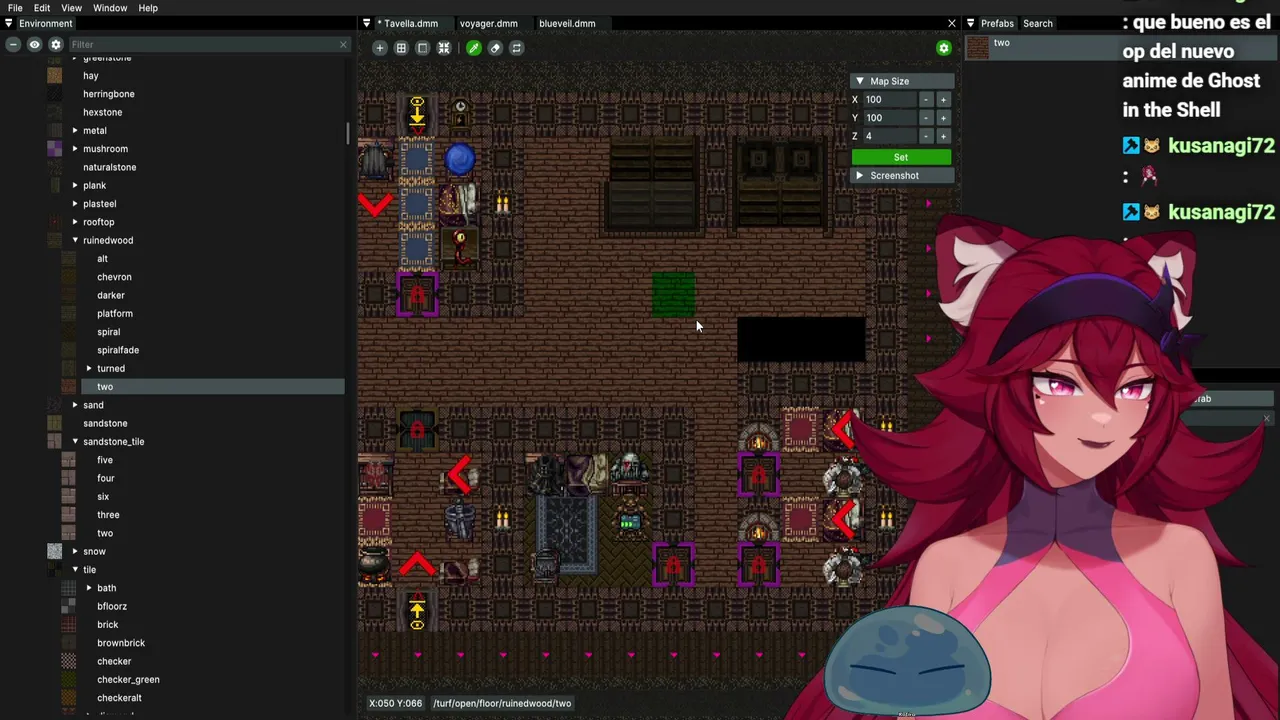Expand the Screenshot section
1280x720 pixels.
(x=859, y=176)
